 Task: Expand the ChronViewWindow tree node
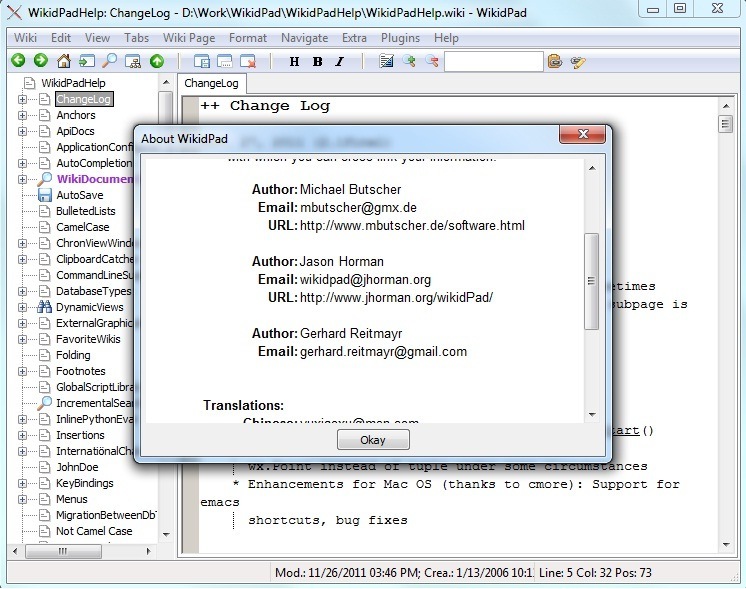coord(22,243)
